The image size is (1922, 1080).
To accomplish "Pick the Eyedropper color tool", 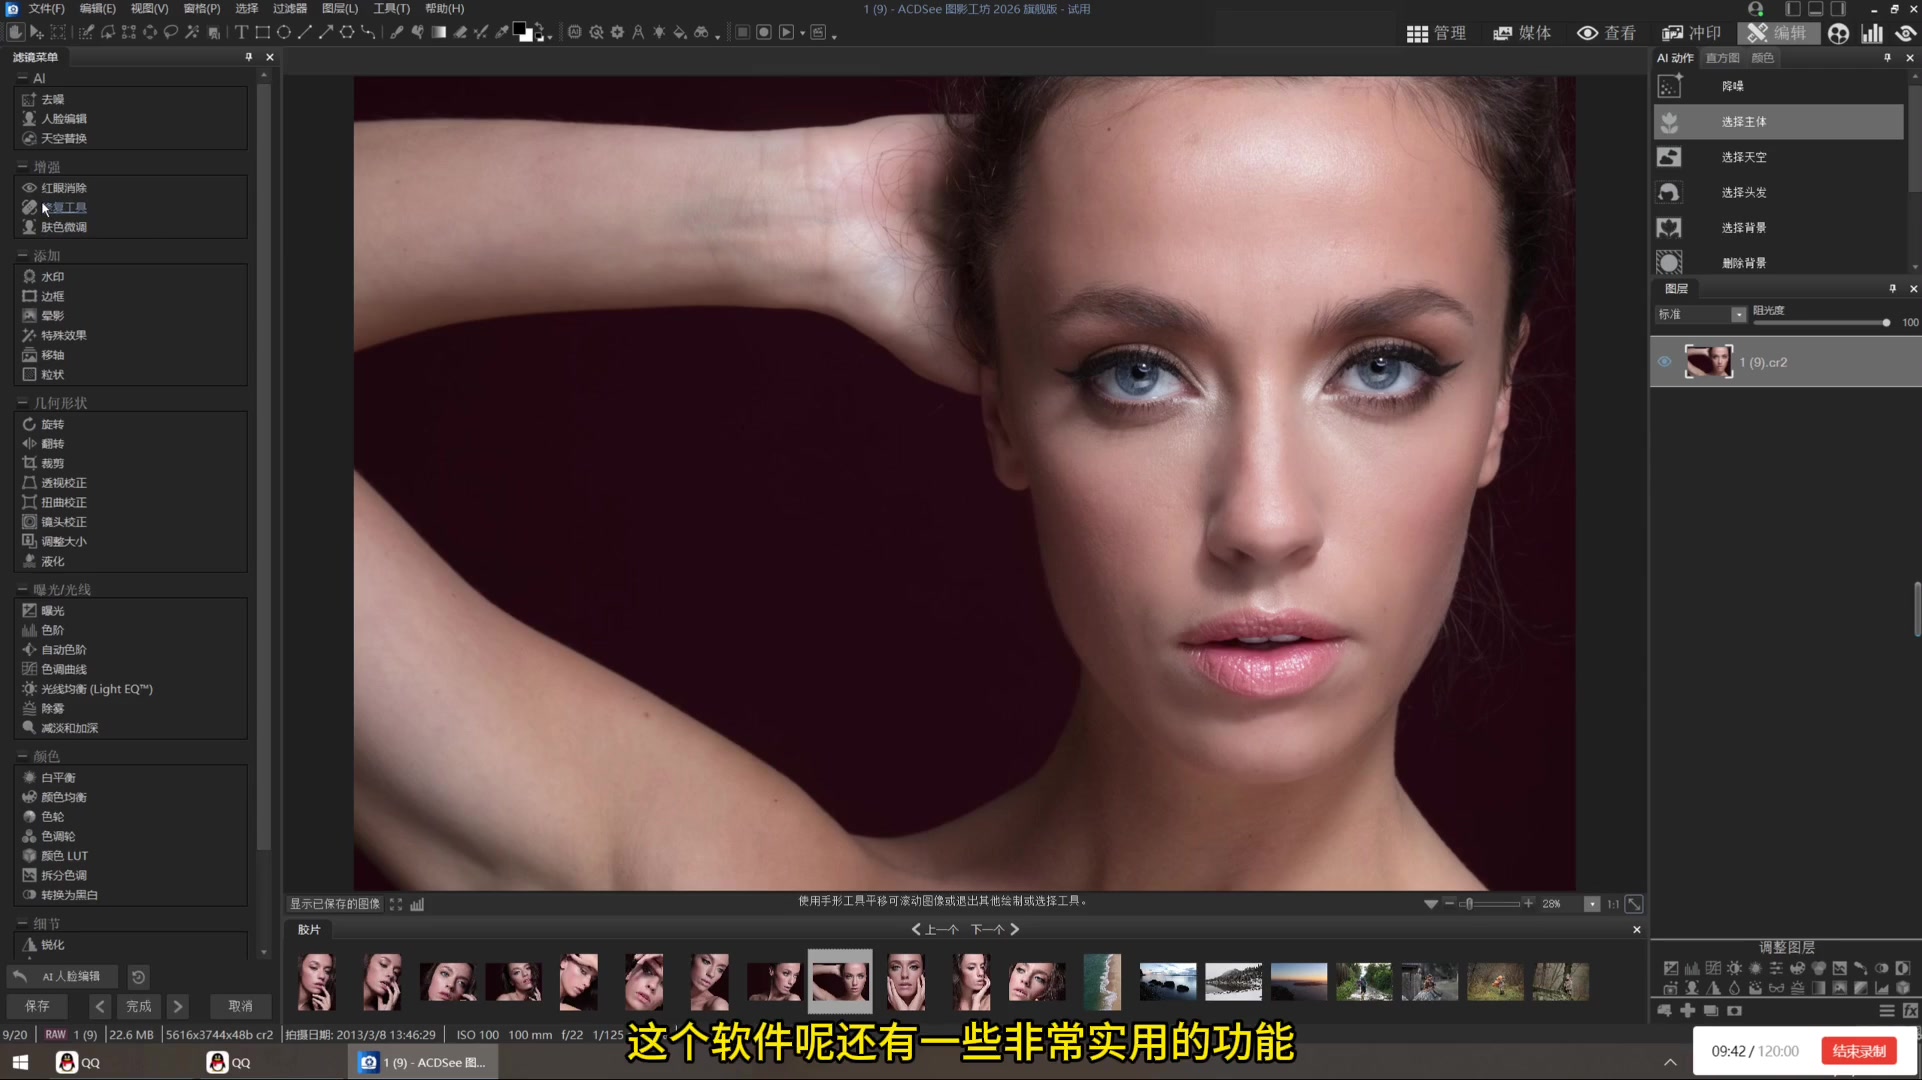I will point(501,32).
